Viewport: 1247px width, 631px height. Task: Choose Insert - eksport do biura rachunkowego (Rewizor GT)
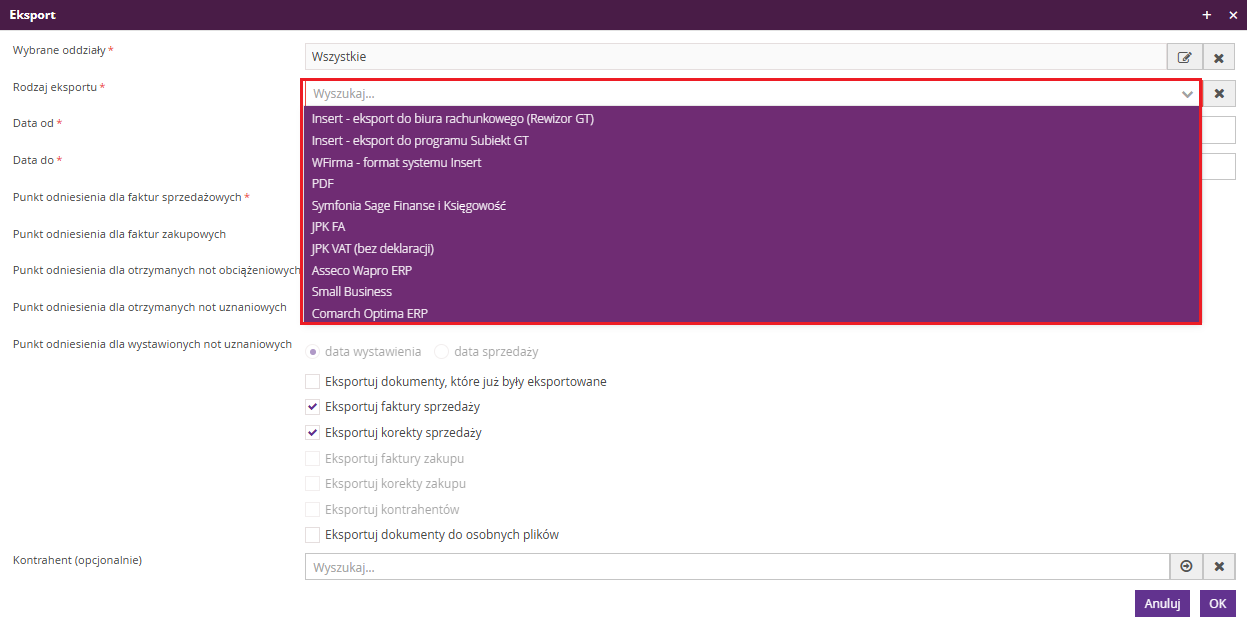751,118
